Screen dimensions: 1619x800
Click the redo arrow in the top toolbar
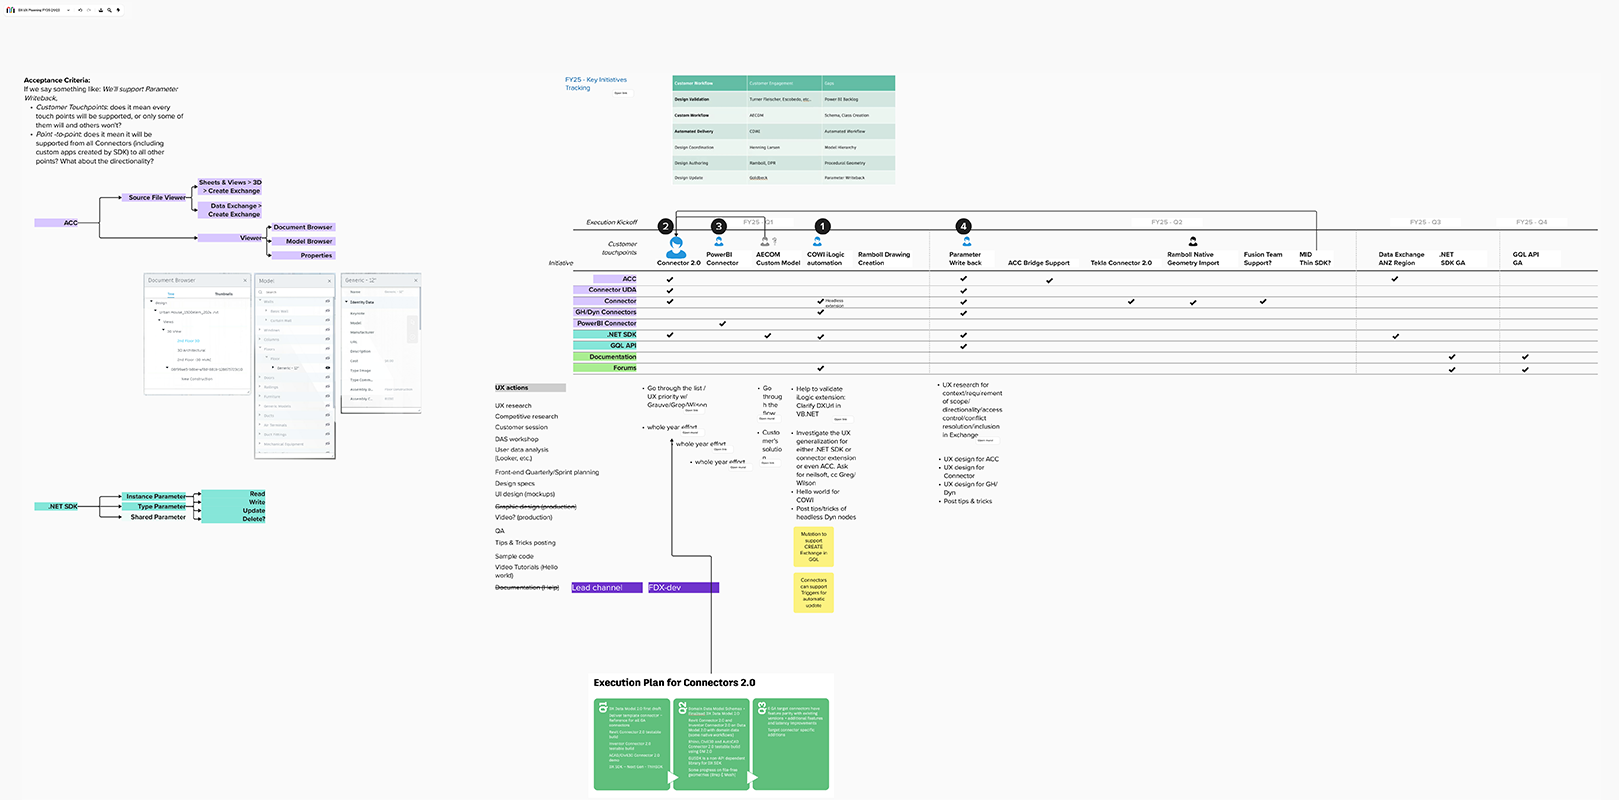pos(89,10)
